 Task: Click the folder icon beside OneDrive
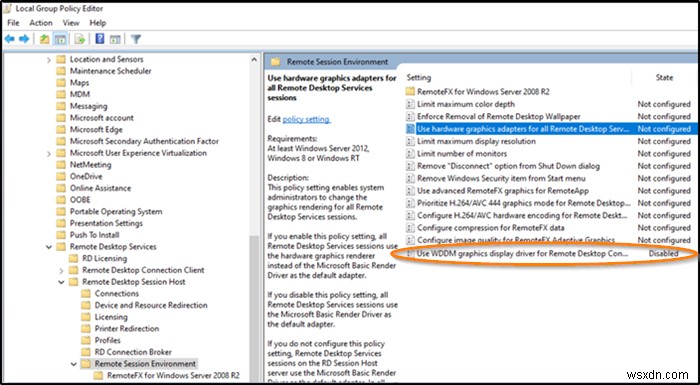pos(61,176)
